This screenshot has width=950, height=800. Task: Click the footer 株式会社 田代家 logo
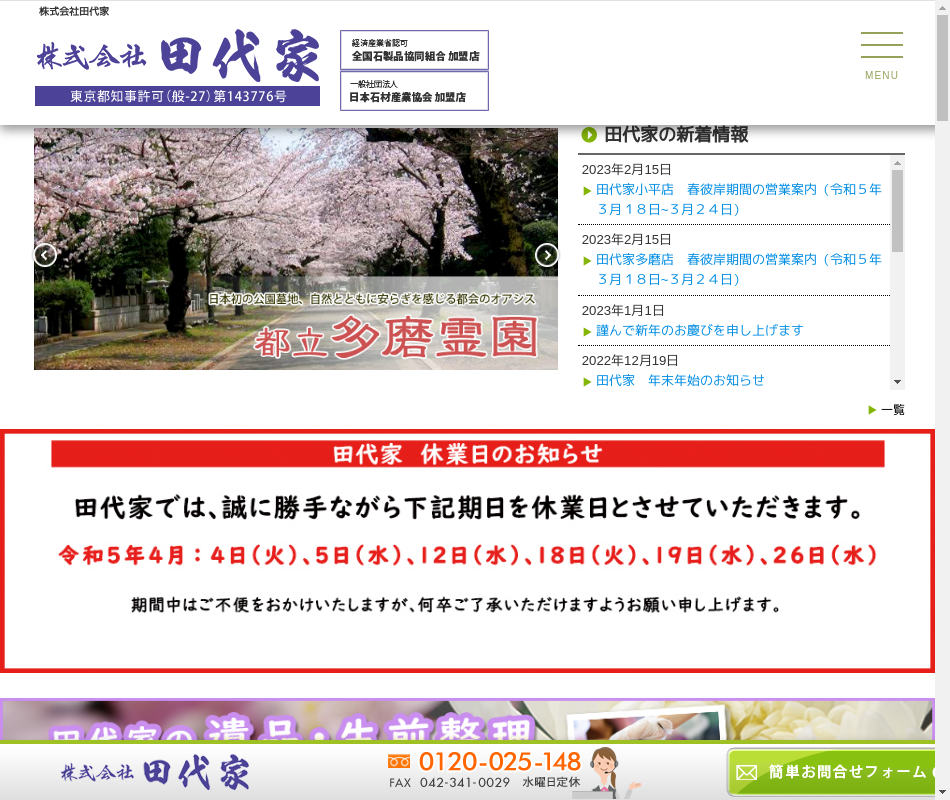point(155,772)
